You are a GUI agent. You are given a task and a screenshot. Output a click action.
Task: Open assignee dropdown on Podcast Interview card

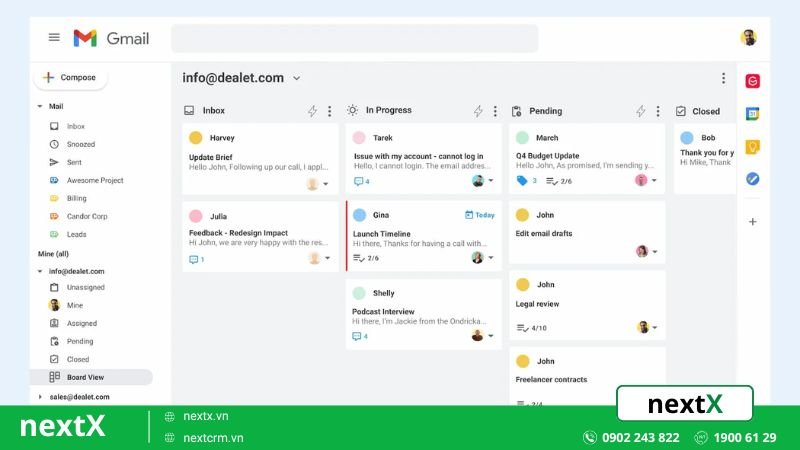coord(491,336)
